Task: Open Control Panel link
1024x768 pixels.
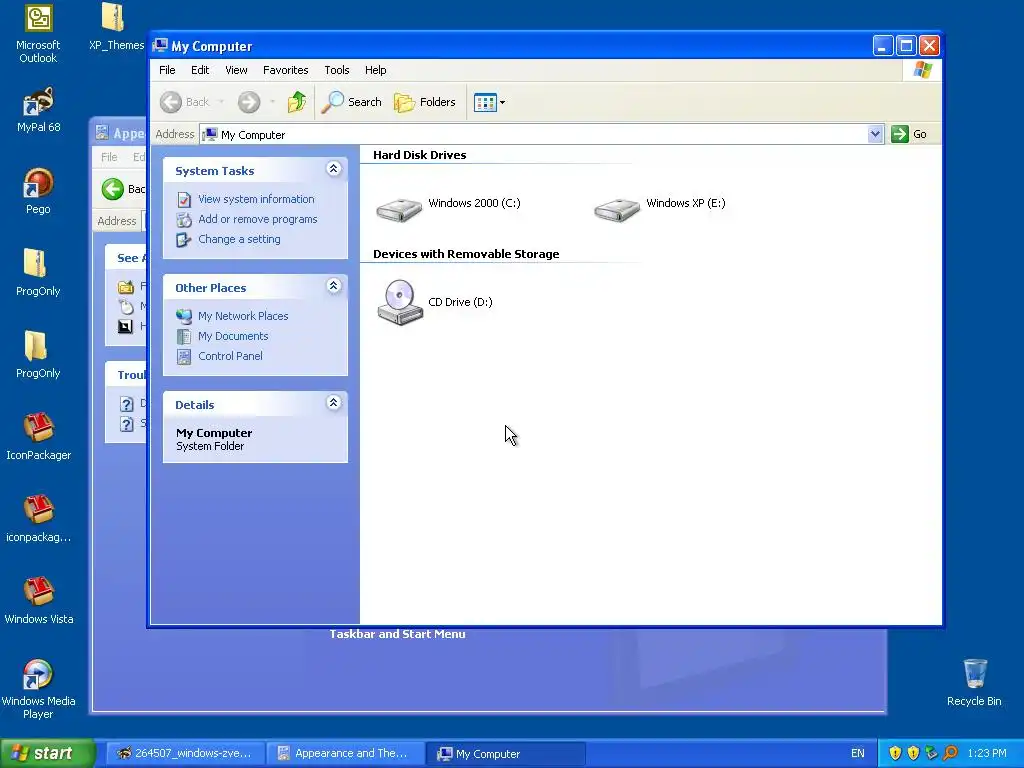Action: pyautogui.click(x=231, y=356)
